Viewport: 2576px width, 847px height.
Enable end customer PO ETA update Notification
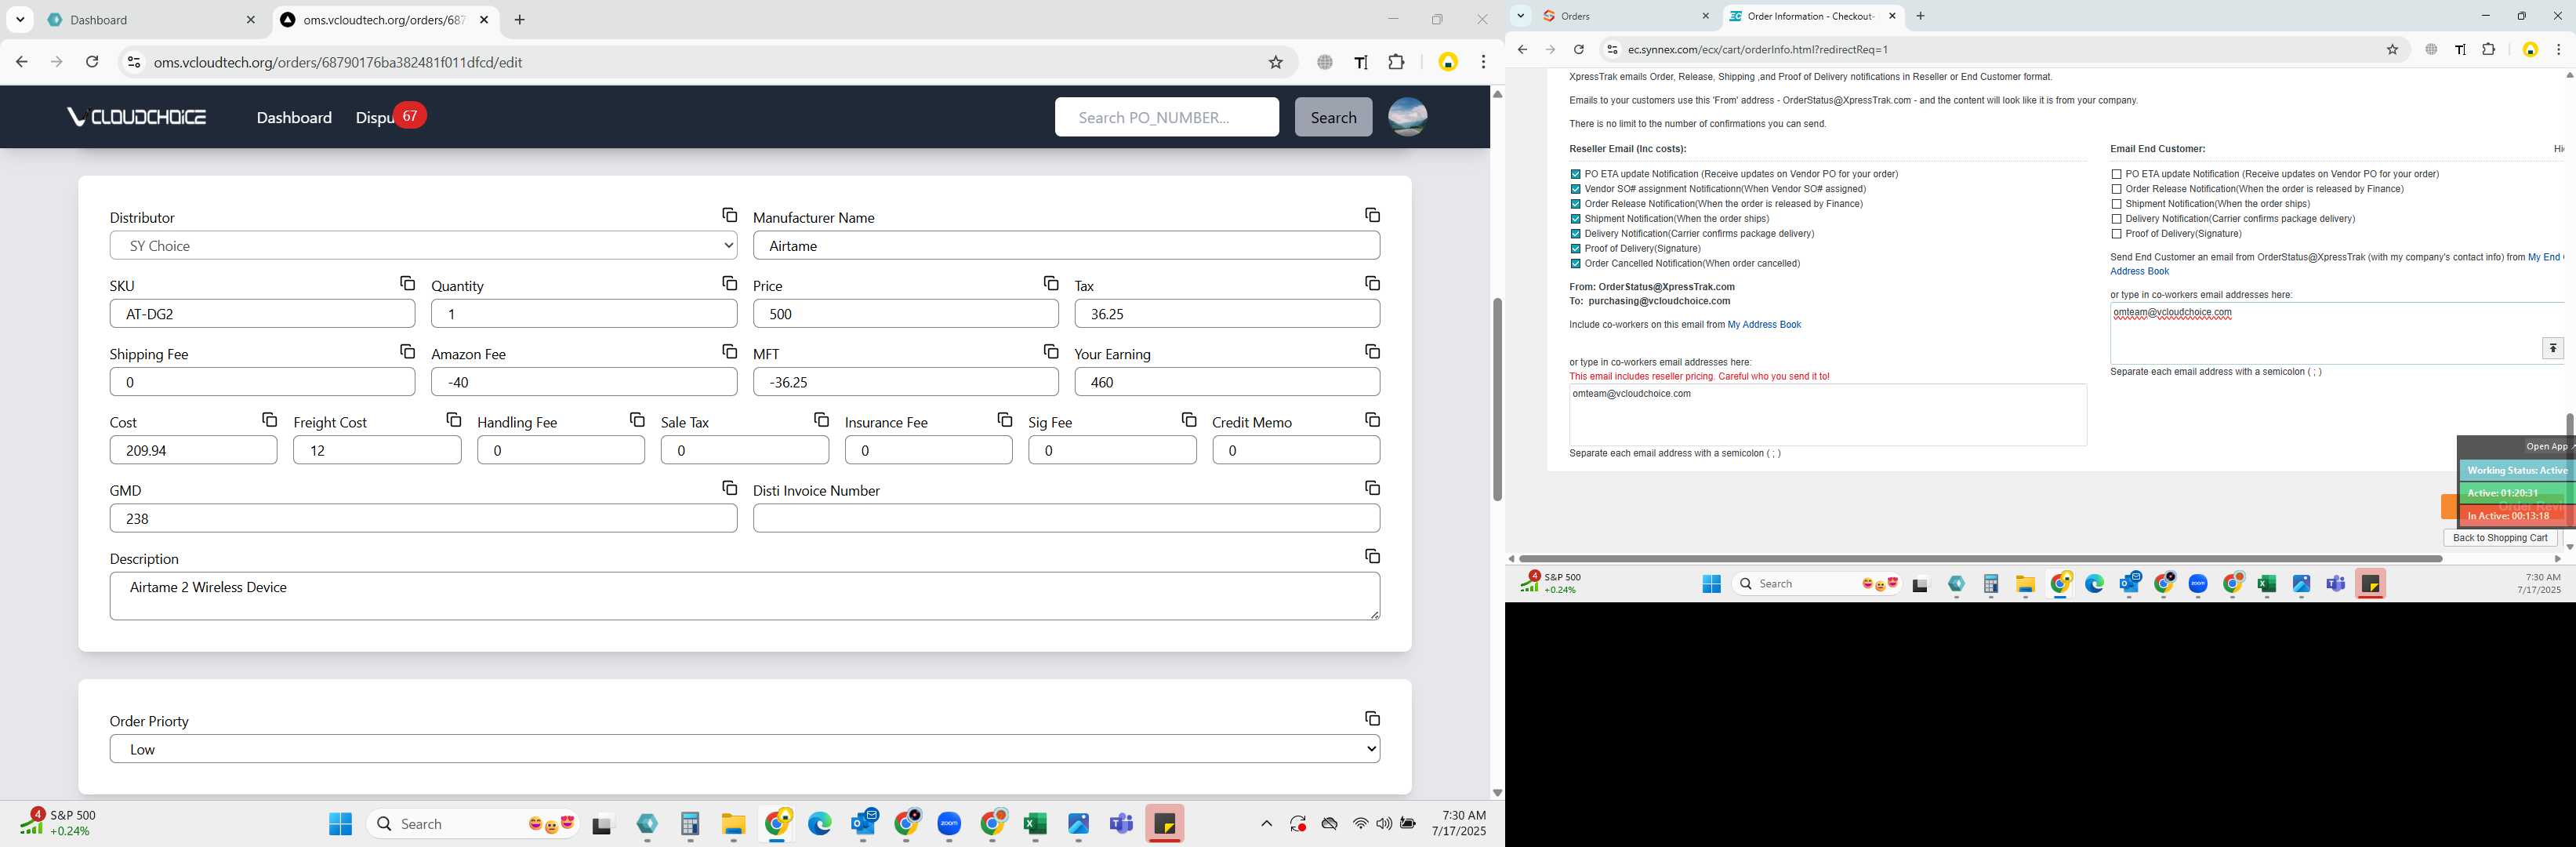pyautogui.click(x=2116, y=174)
